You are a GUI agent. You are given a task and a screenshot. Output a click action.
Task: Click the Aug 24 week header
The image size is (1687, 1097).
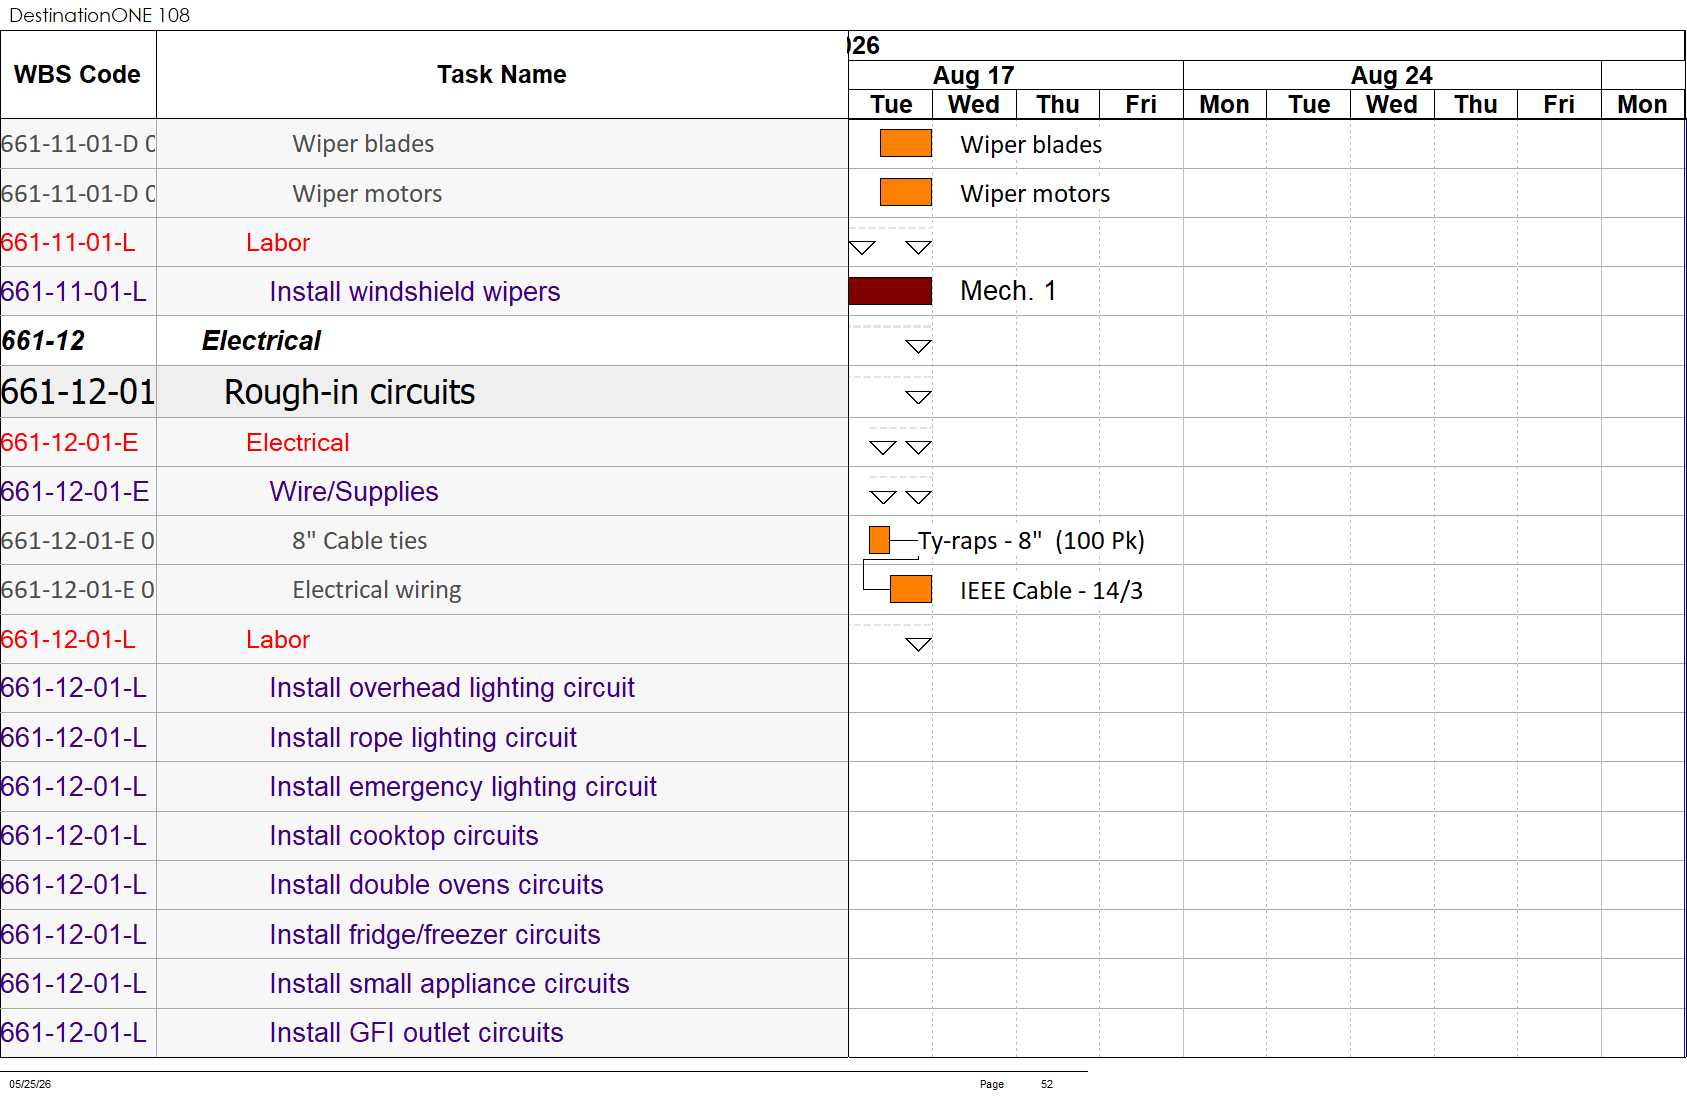click(x=1392, y=75)
